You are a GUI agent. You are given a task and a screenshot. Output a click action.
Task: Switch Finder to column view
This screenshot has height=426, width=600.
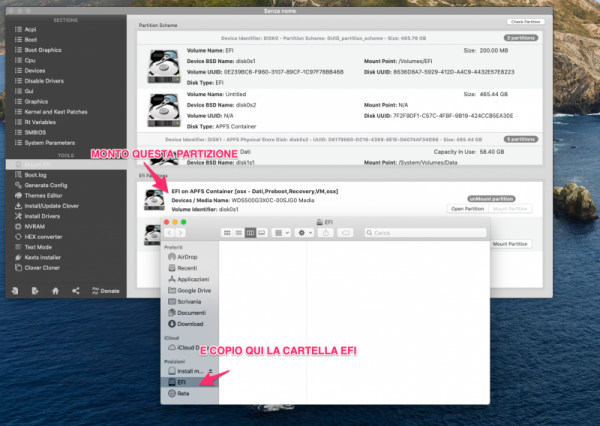pyautogui.click(x=250, y=233)
